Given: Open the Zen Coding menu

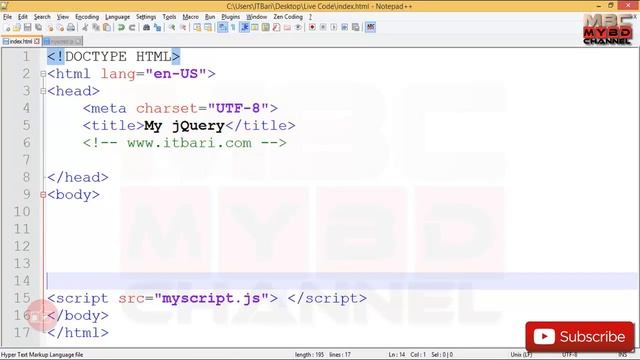Looking at the screenshot, I should click(288, 17).
